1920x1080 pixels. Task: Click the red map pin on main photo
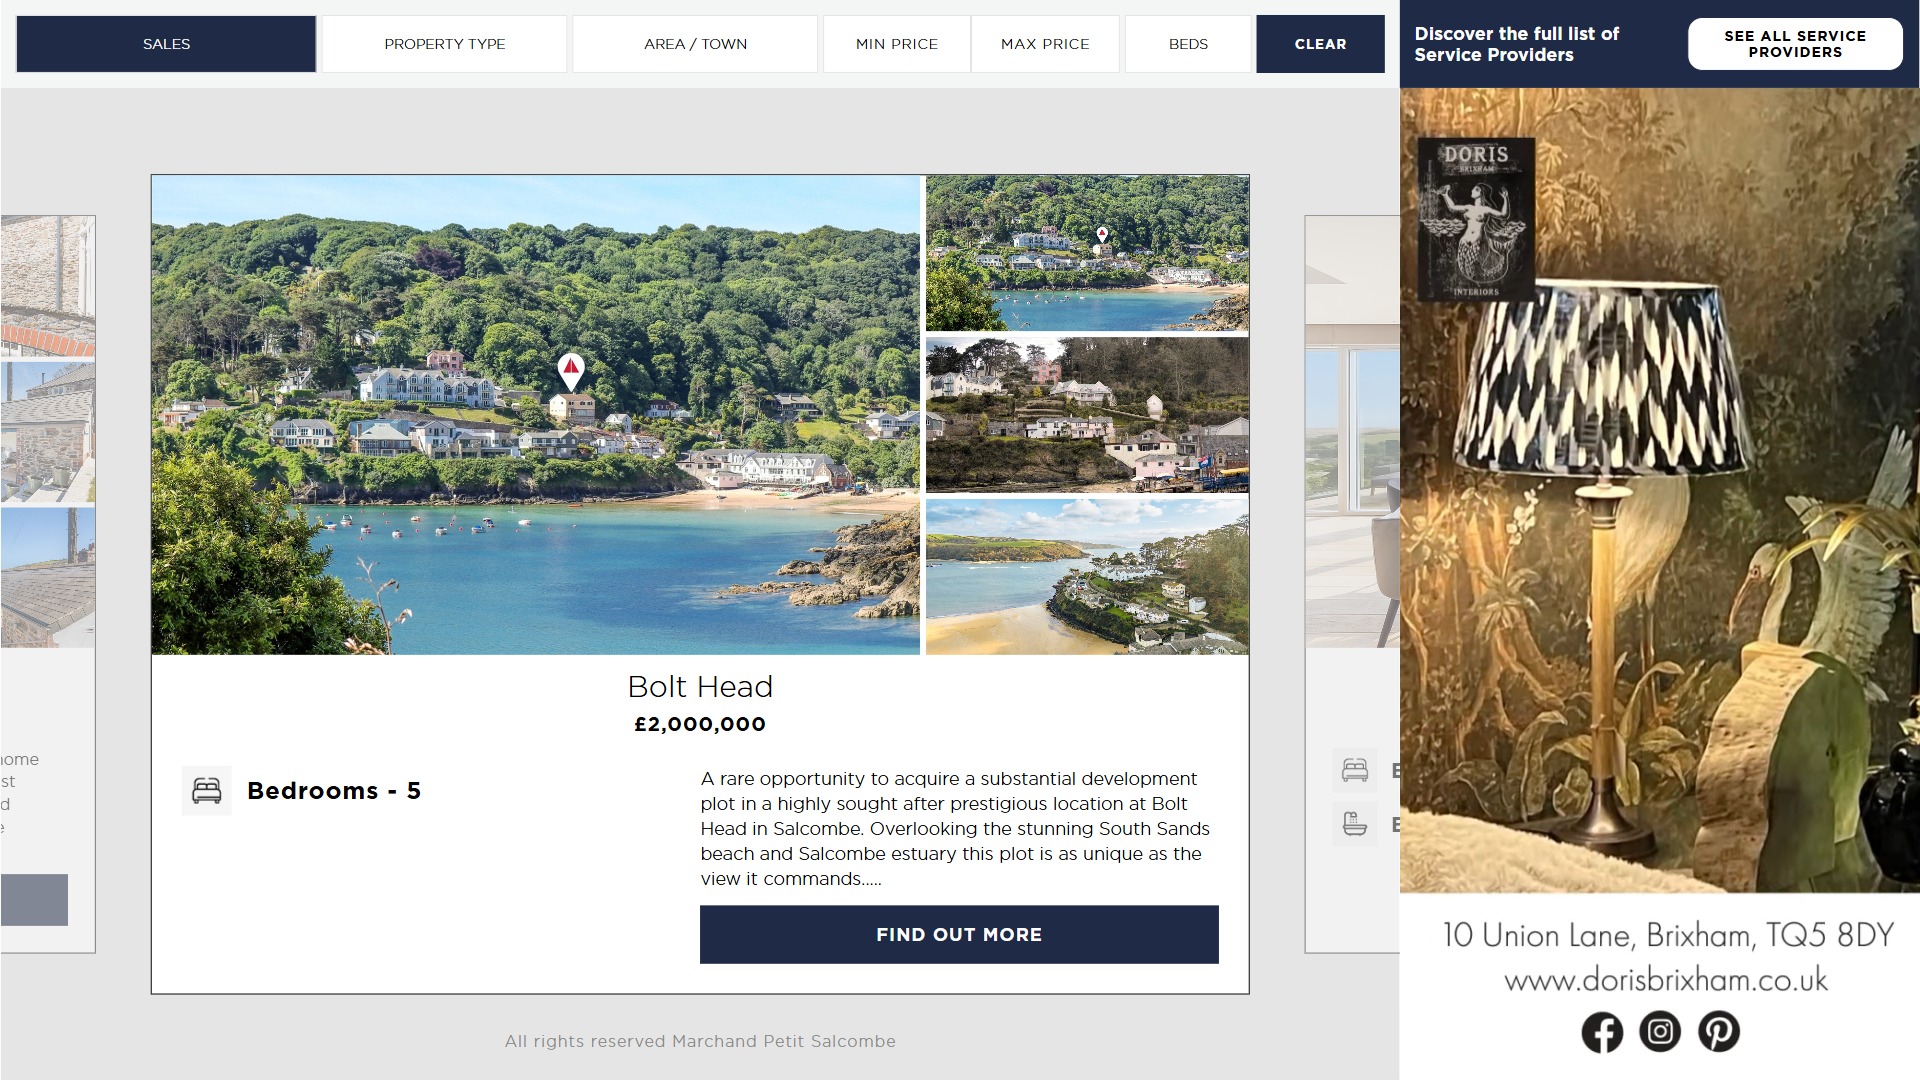pyautogui.click(x=571, y=372)
